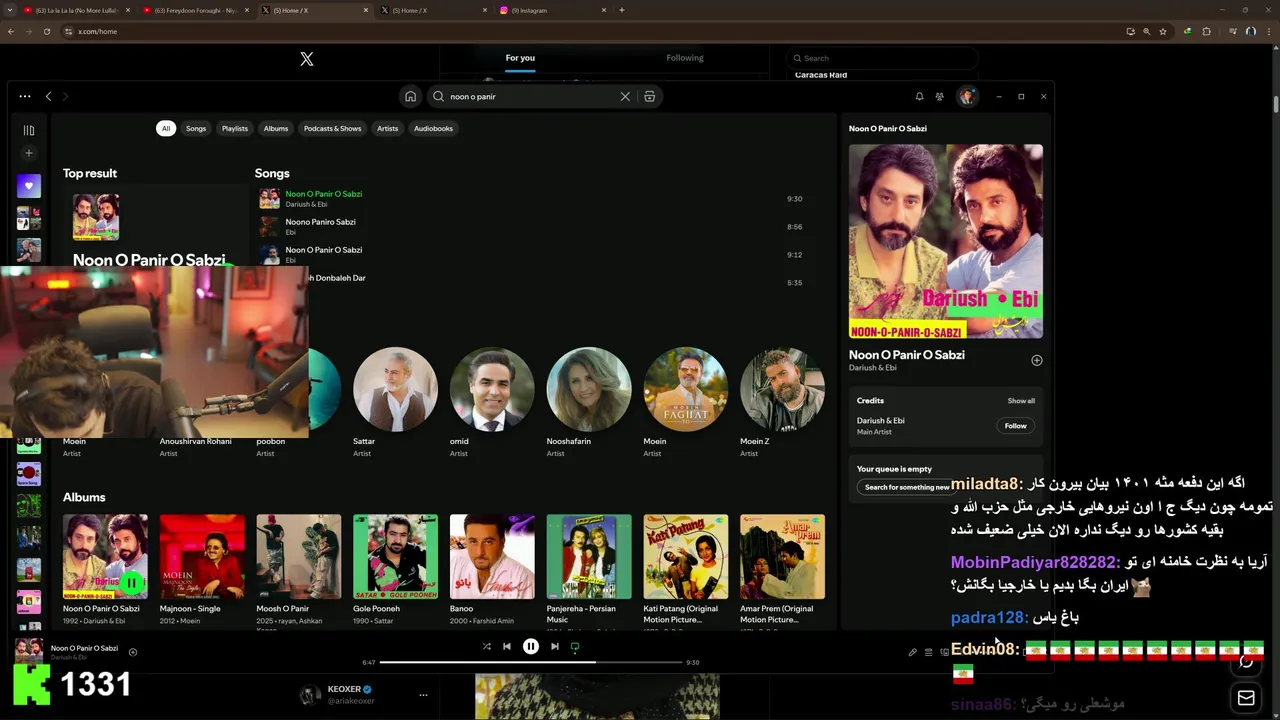Image resolution: width=1280 pixels, height=720 pixels.
Task: Switch to the Following tab on X
Action: pyautogui.click(x=685, y=58)
